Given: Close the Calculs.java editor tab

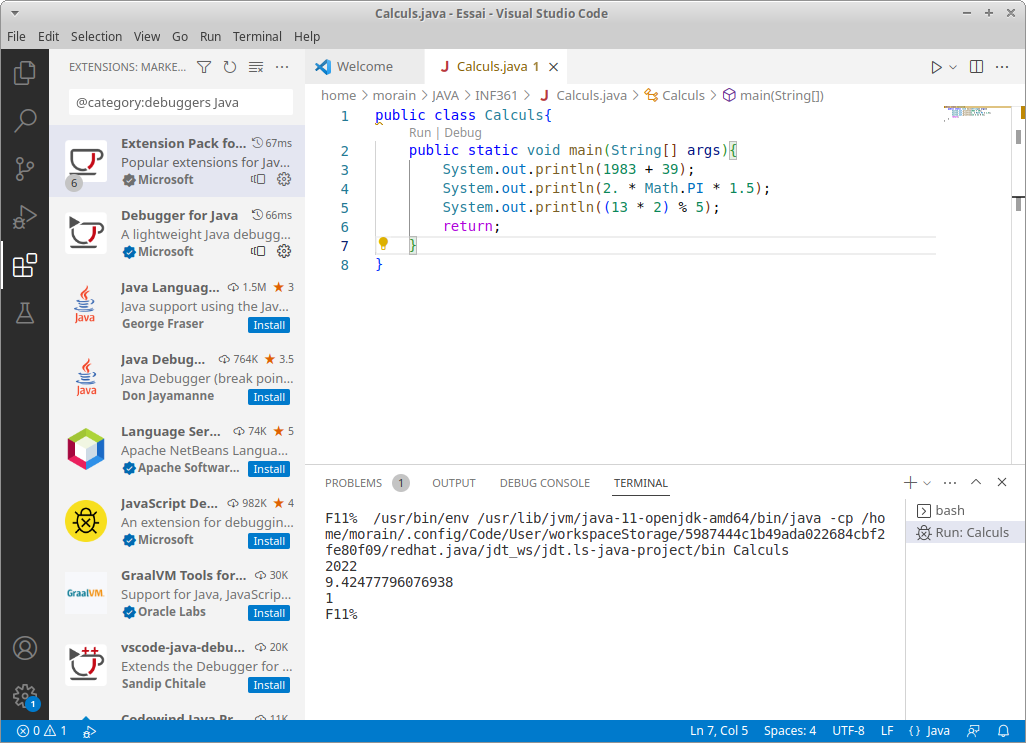Looking at the screenshot, I should tap(554, 67).
